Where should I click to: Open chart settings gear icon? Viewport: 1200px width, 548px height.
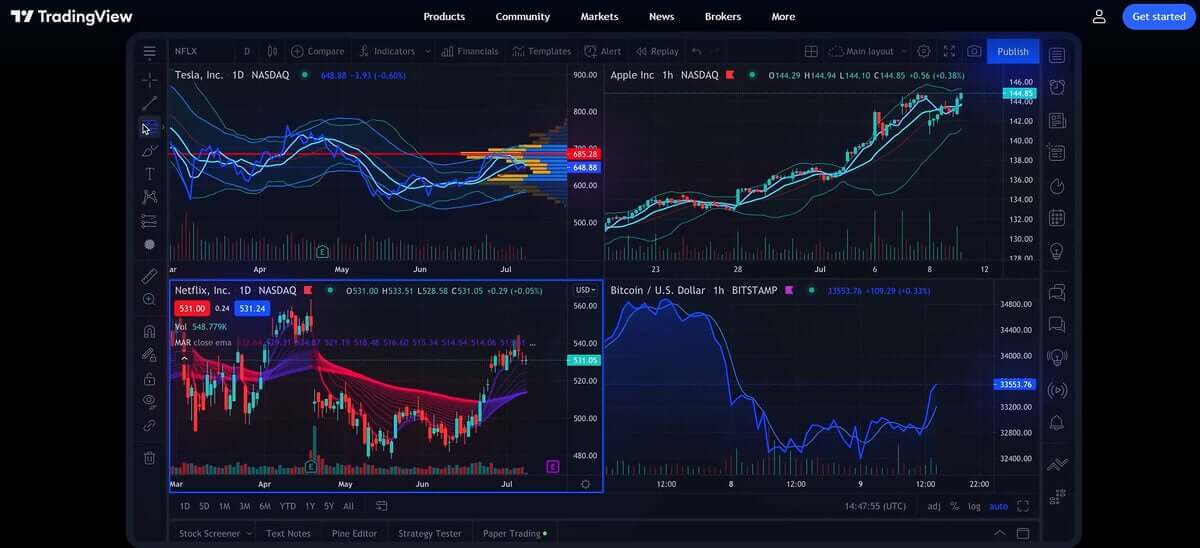(x=923, y=51)
